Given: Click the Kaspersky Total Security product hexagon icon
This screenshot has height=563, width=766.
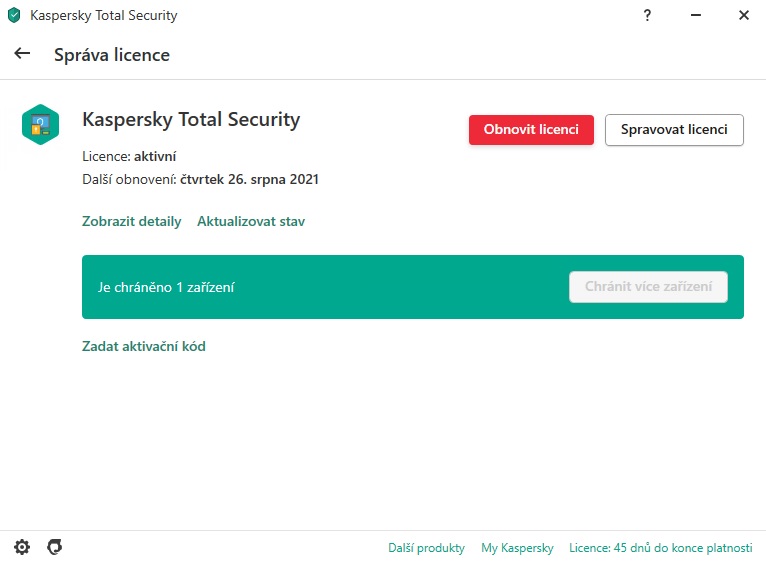Looking at the screenshot, I should pos(41,124).
